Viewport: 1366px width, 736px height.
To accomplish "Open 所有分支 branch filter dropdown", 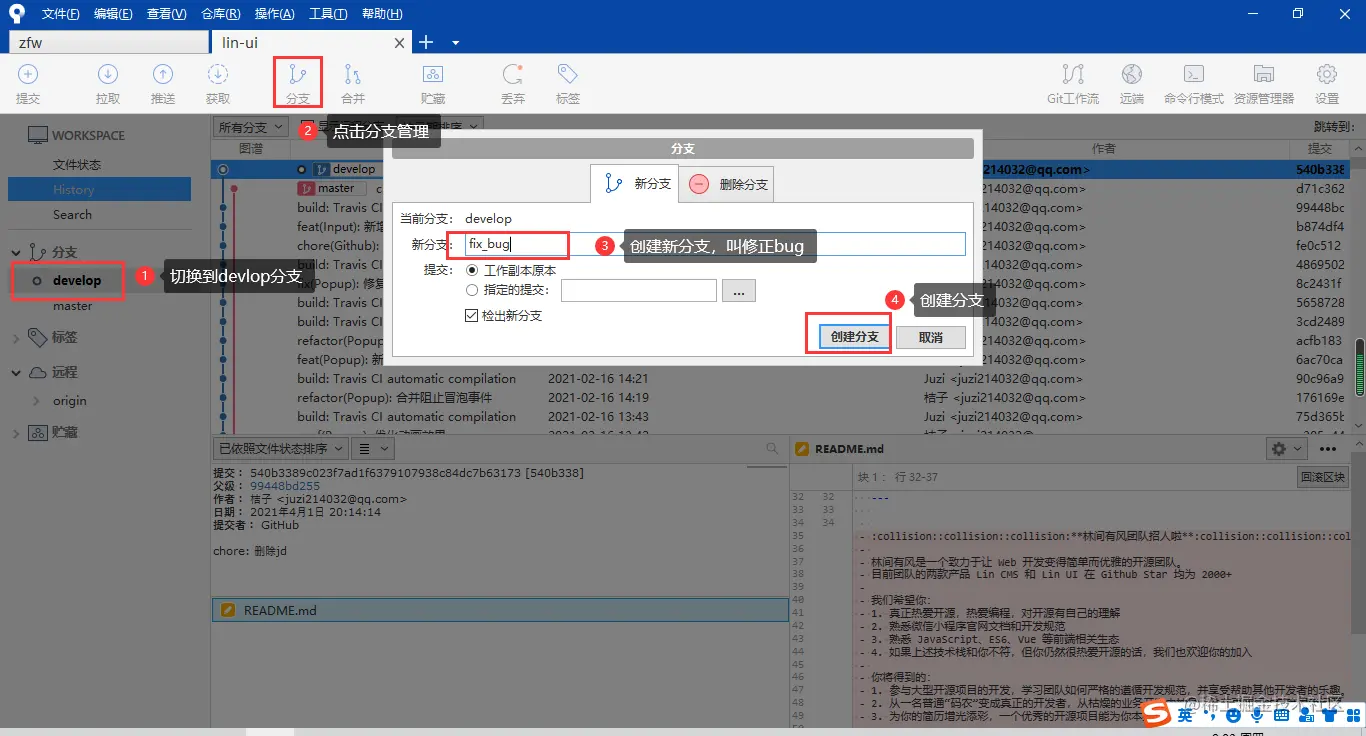I will (250, 127).
